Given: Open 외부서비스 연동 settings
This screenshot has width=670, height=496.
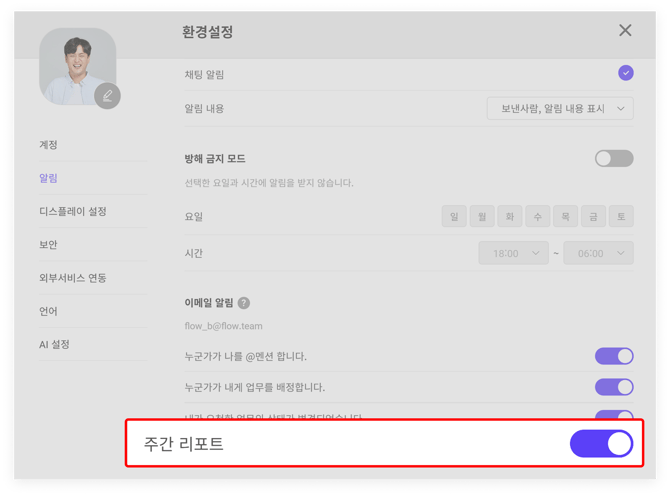Looking at the screenshot, I should coord(73,278).
